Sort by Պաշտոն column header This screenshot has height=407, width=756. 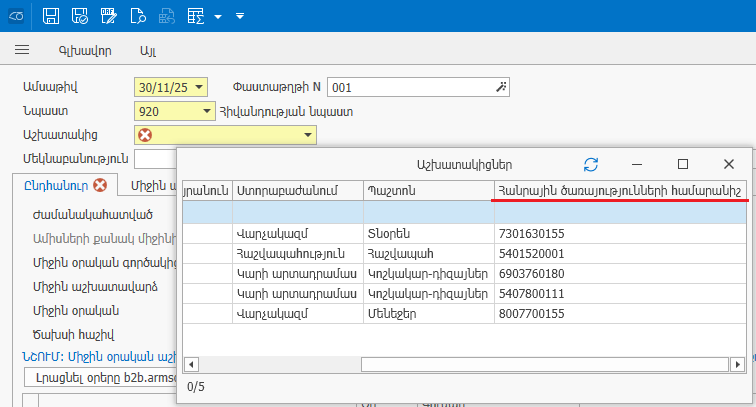pyautogui.click(x=429, y=190)
